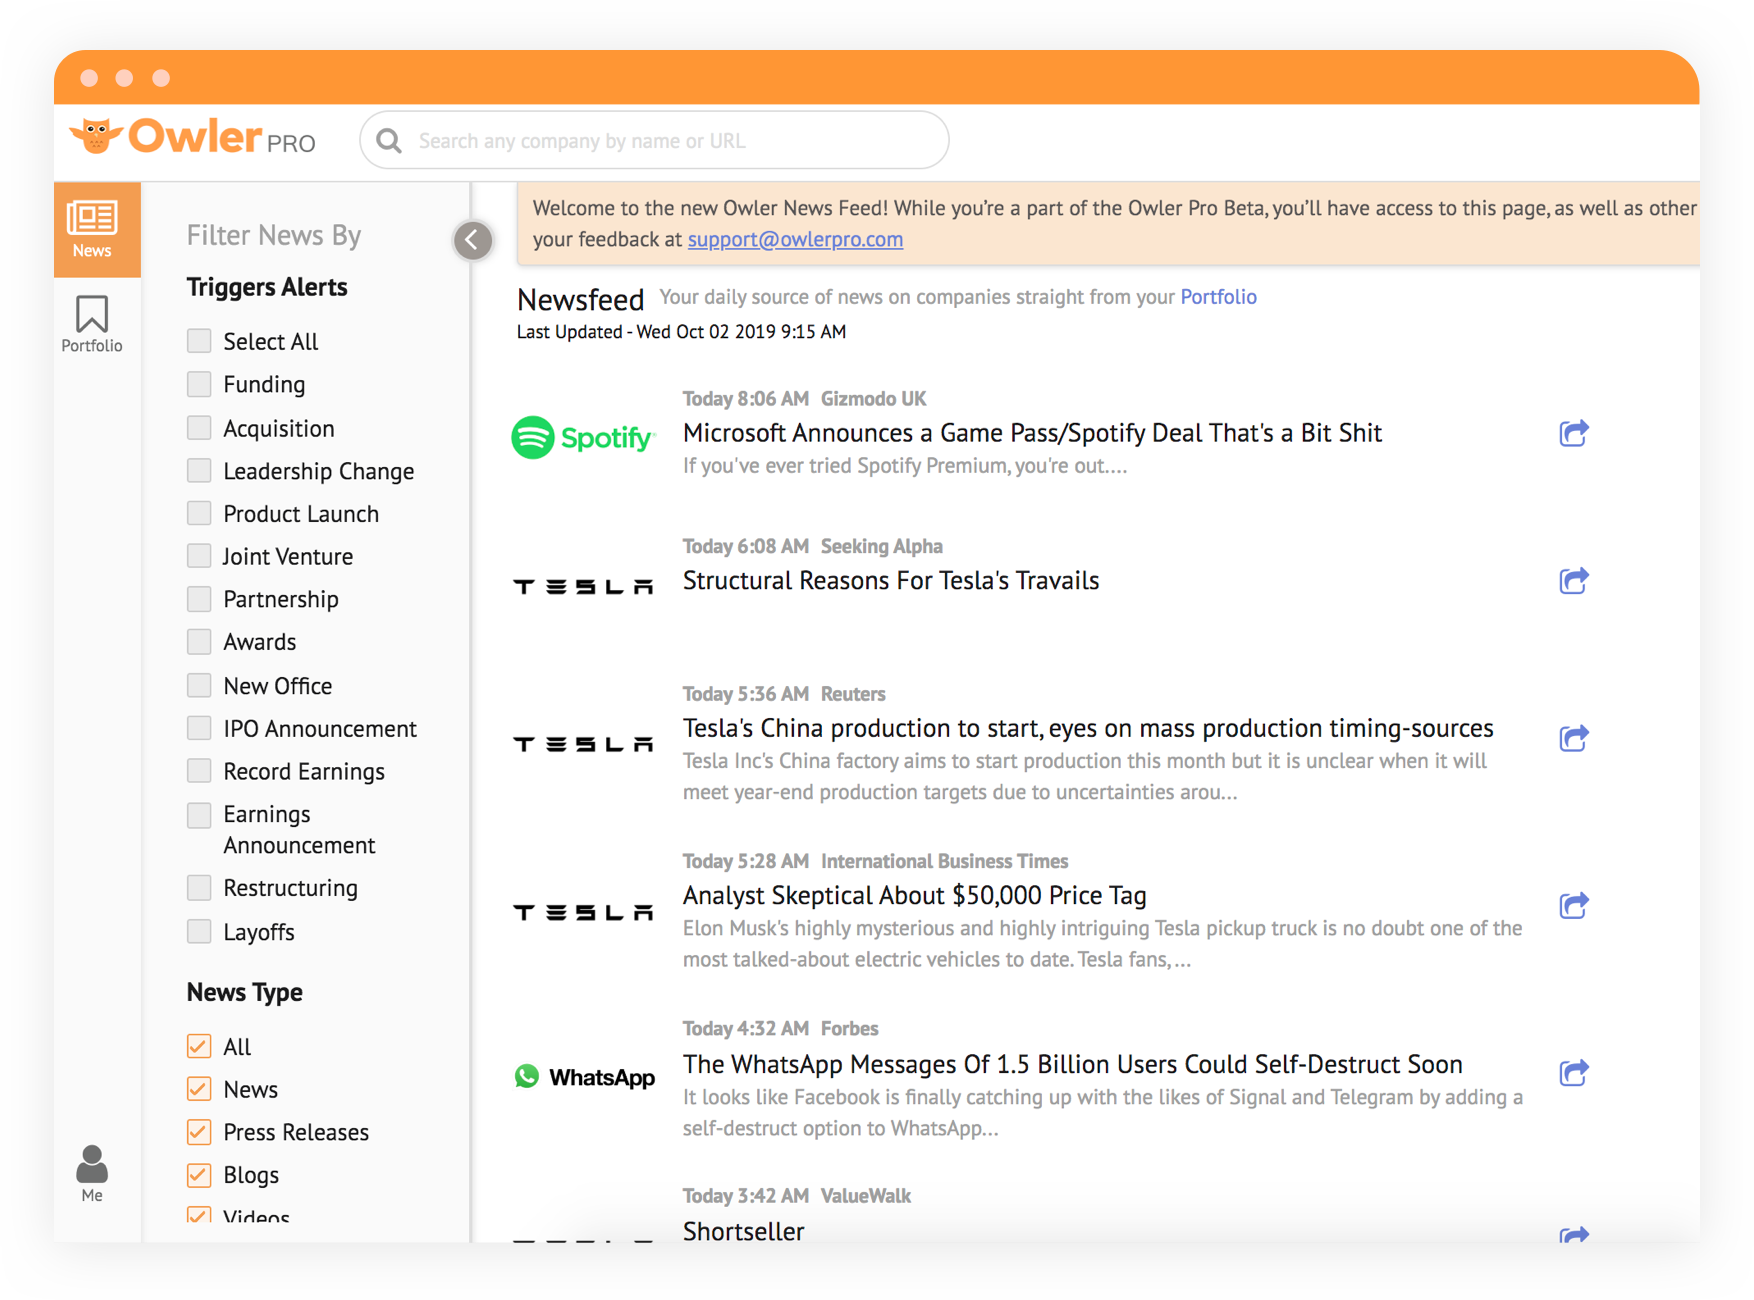
Task: Click the search magnifier icon
Action: [389, 141]
